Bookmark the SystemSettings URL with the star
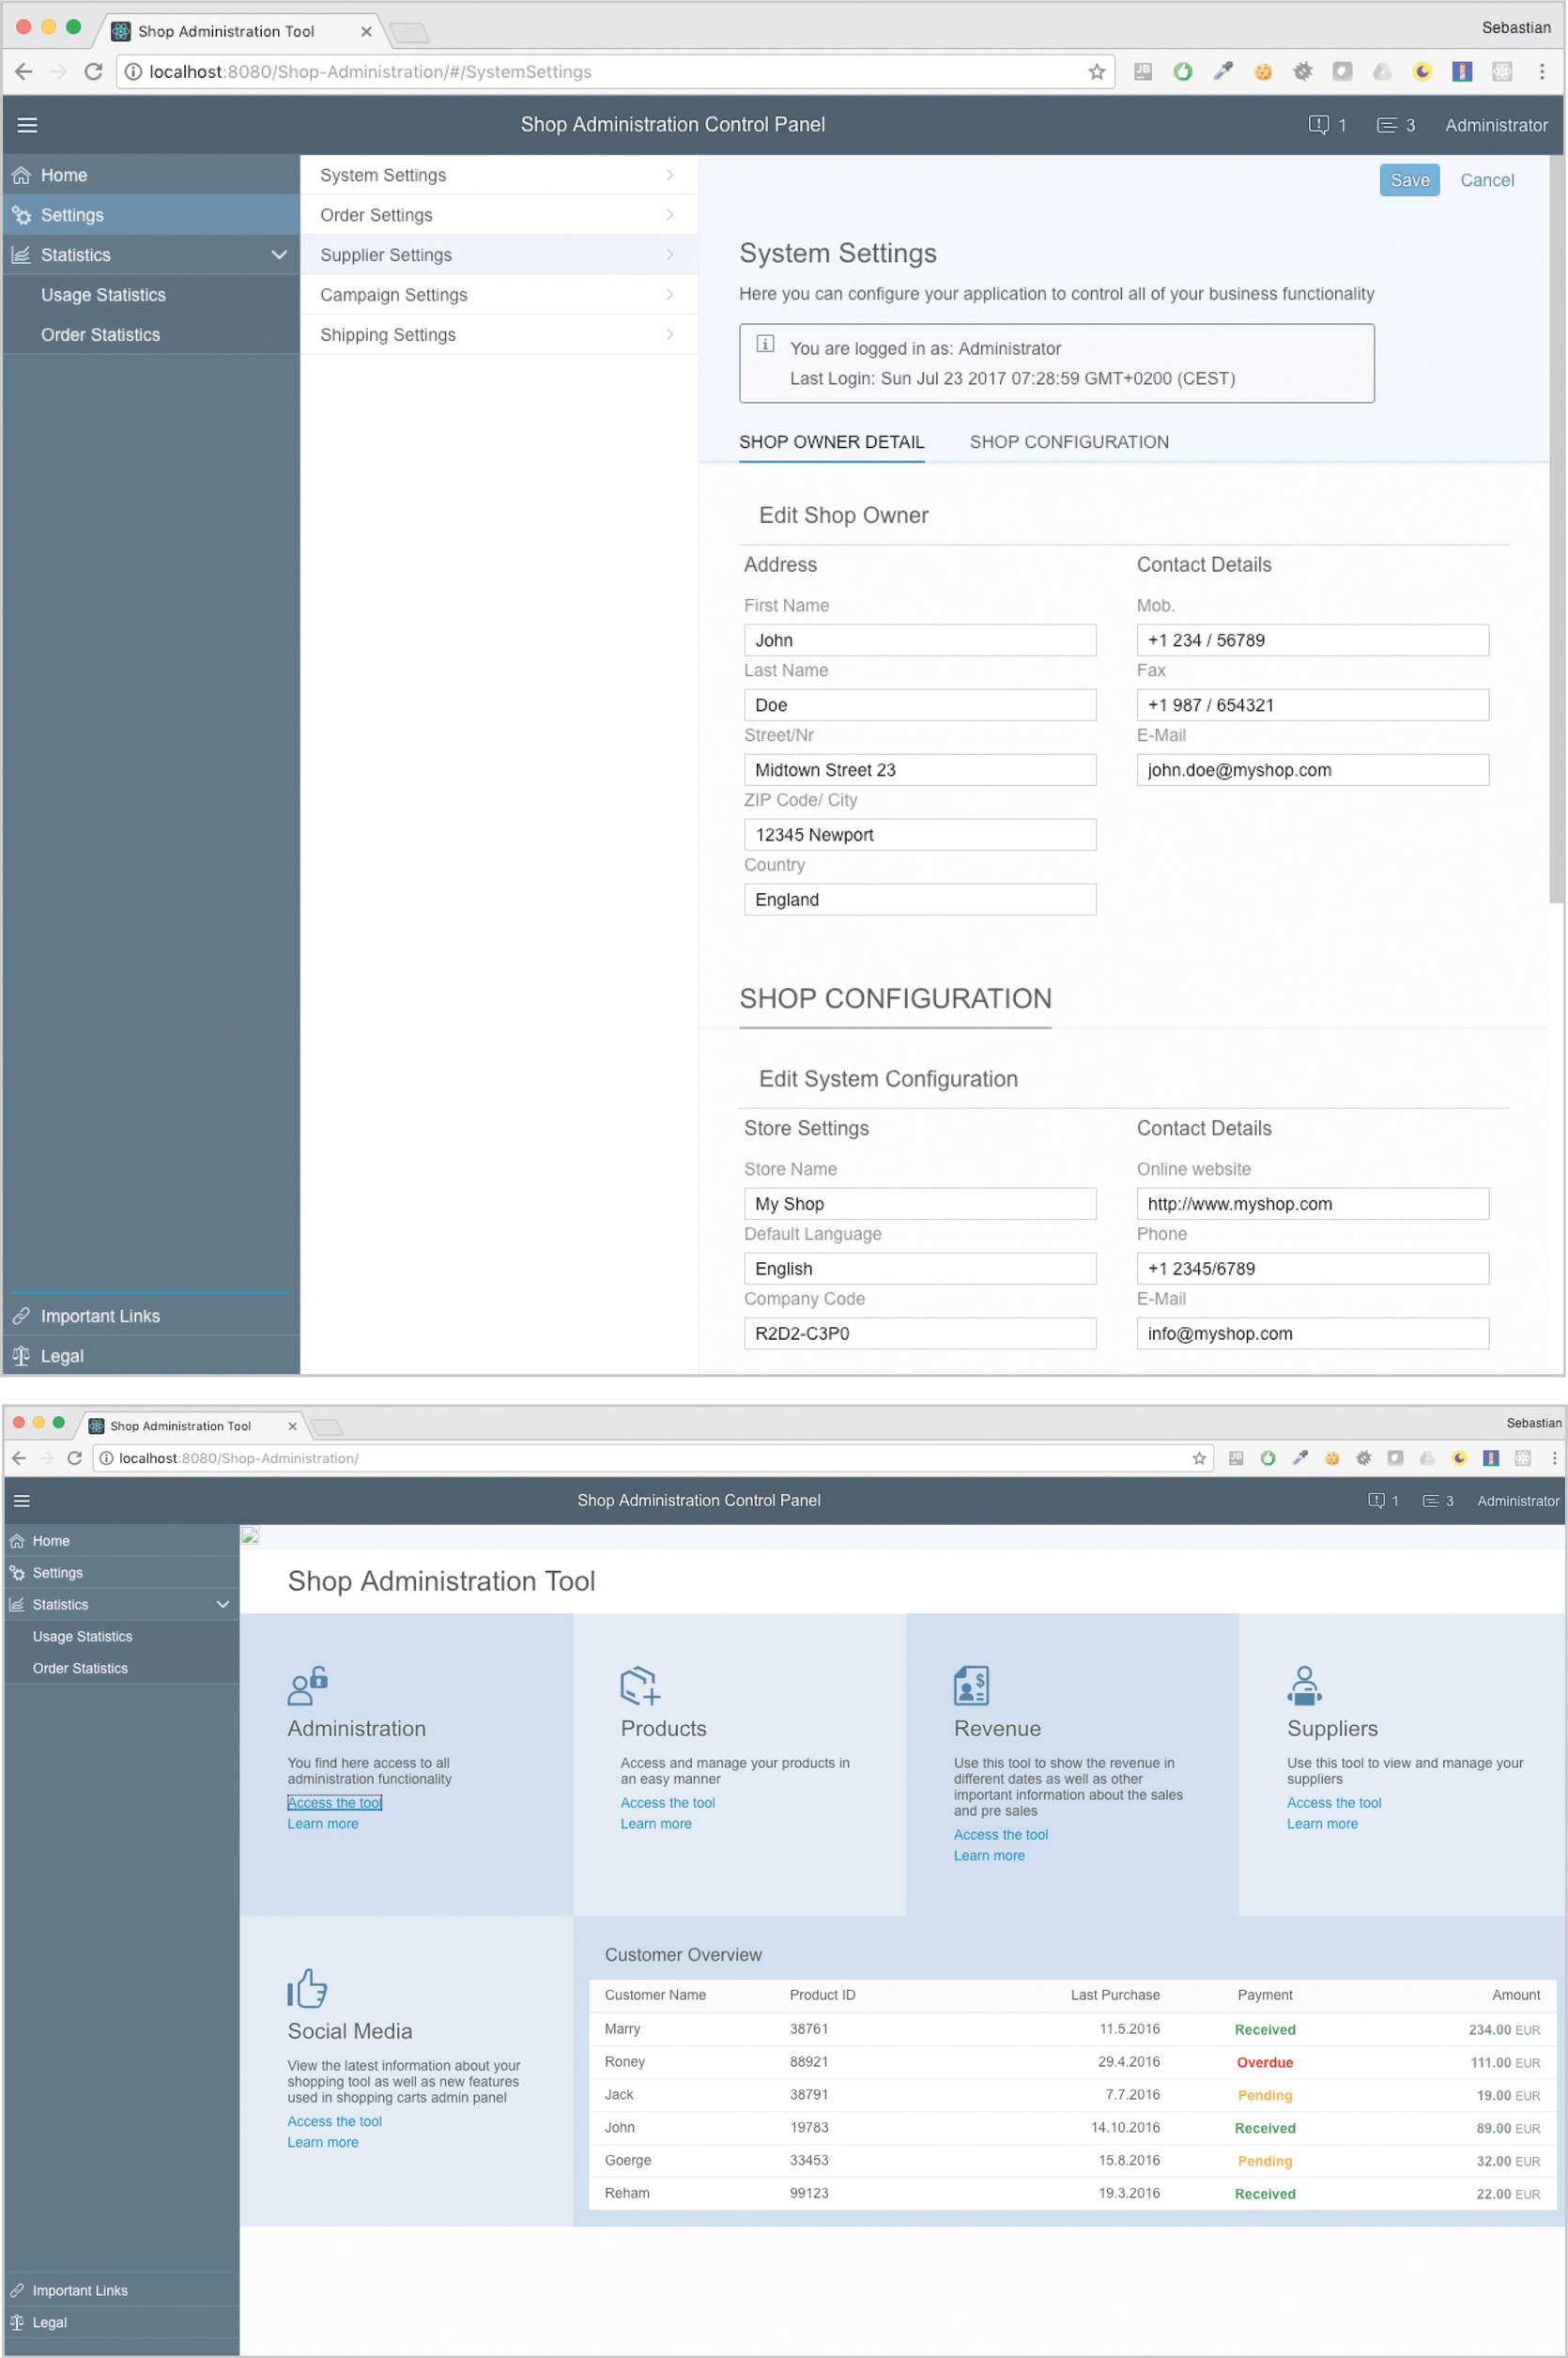The width and height of the screenshot is (1568, 2358). (x=1096, y=72)
